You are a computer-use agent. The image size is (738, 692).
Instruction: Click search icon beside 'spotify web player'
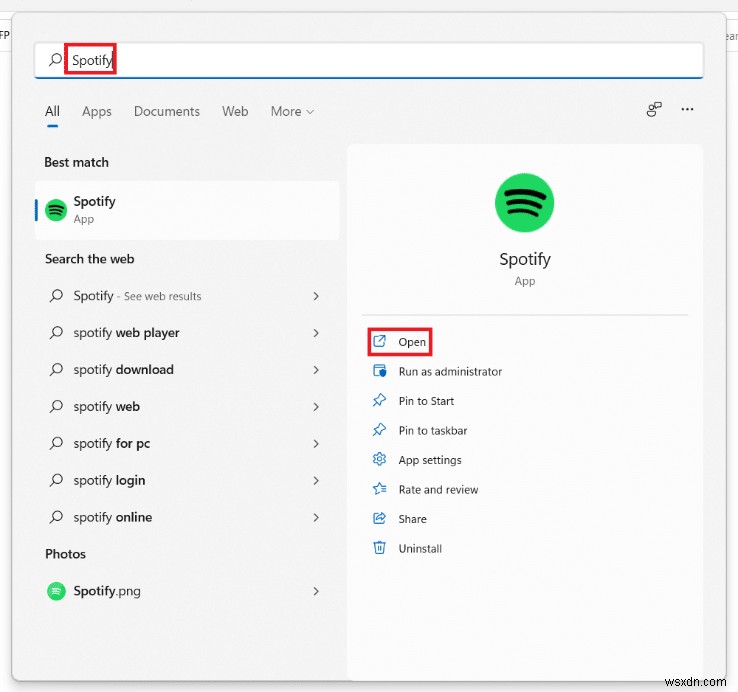click(x=56, y=332)
